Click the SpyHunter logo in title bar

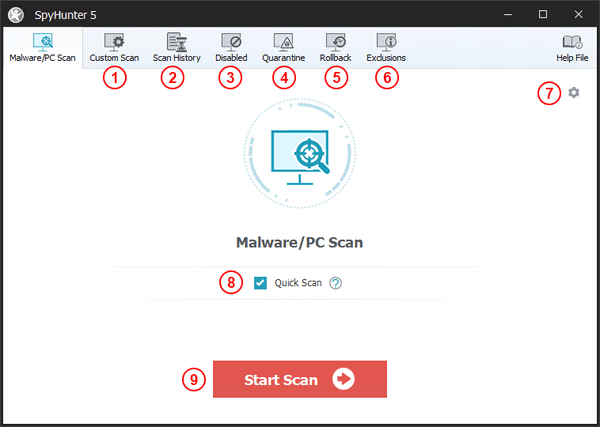[x=15, y=14]
